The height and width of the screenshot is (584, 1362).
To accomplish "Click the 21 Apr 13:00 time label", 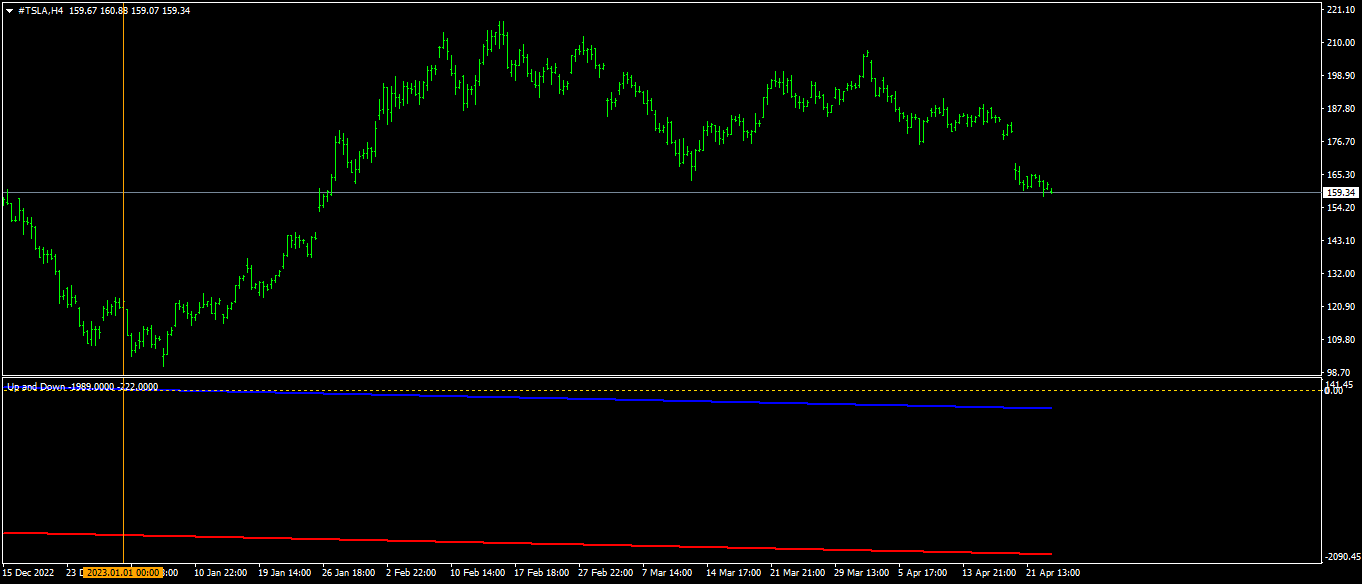I will (x=1053, y=573).
